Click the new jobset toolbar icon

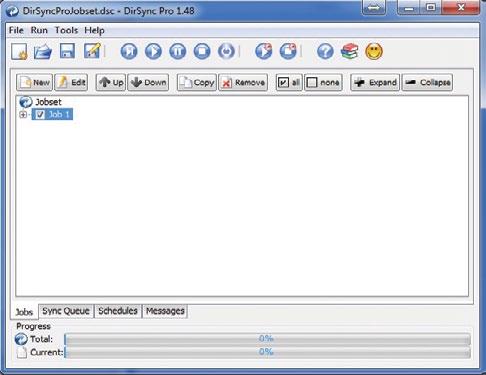tap(19, 52)
